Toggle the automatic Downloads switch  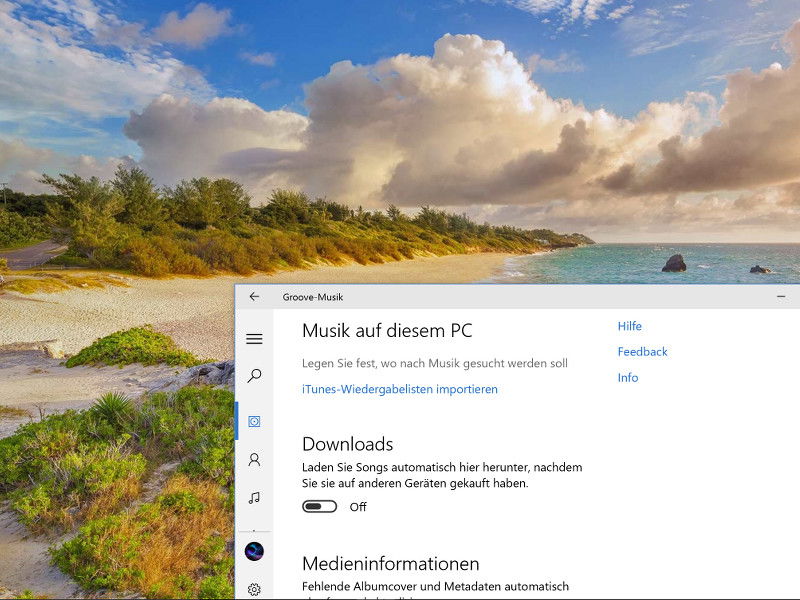(319, 507)
